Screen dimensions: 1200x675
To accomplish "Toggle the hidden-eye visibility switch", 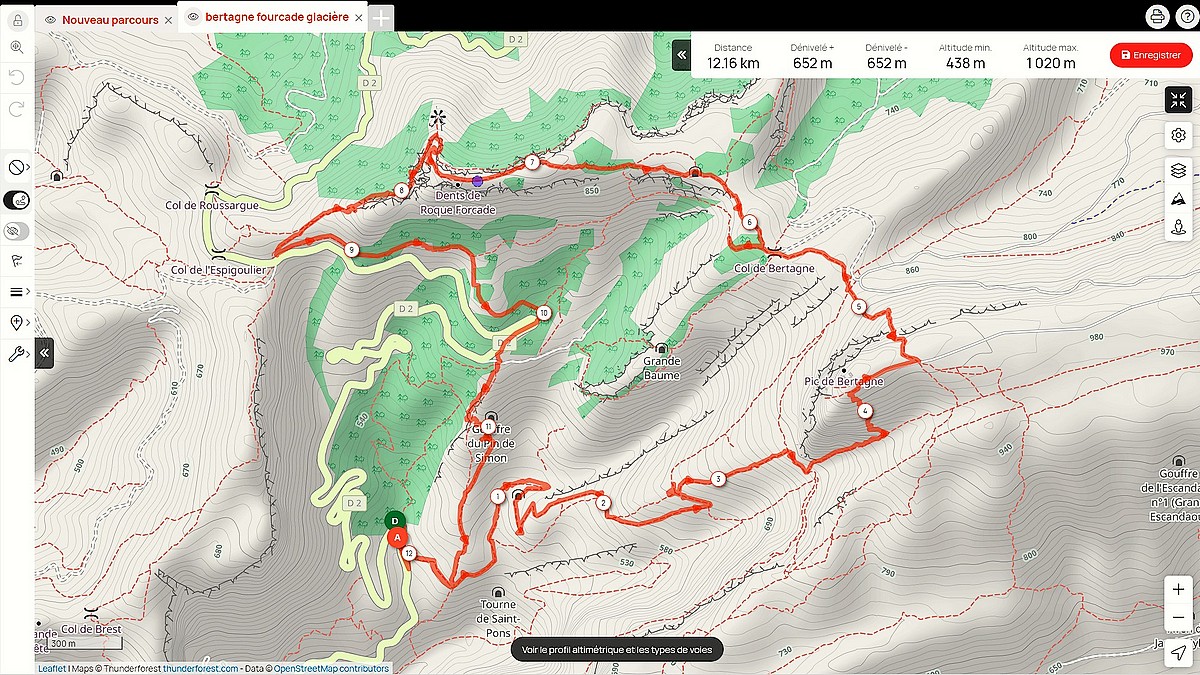I will (x=17, y=231).
